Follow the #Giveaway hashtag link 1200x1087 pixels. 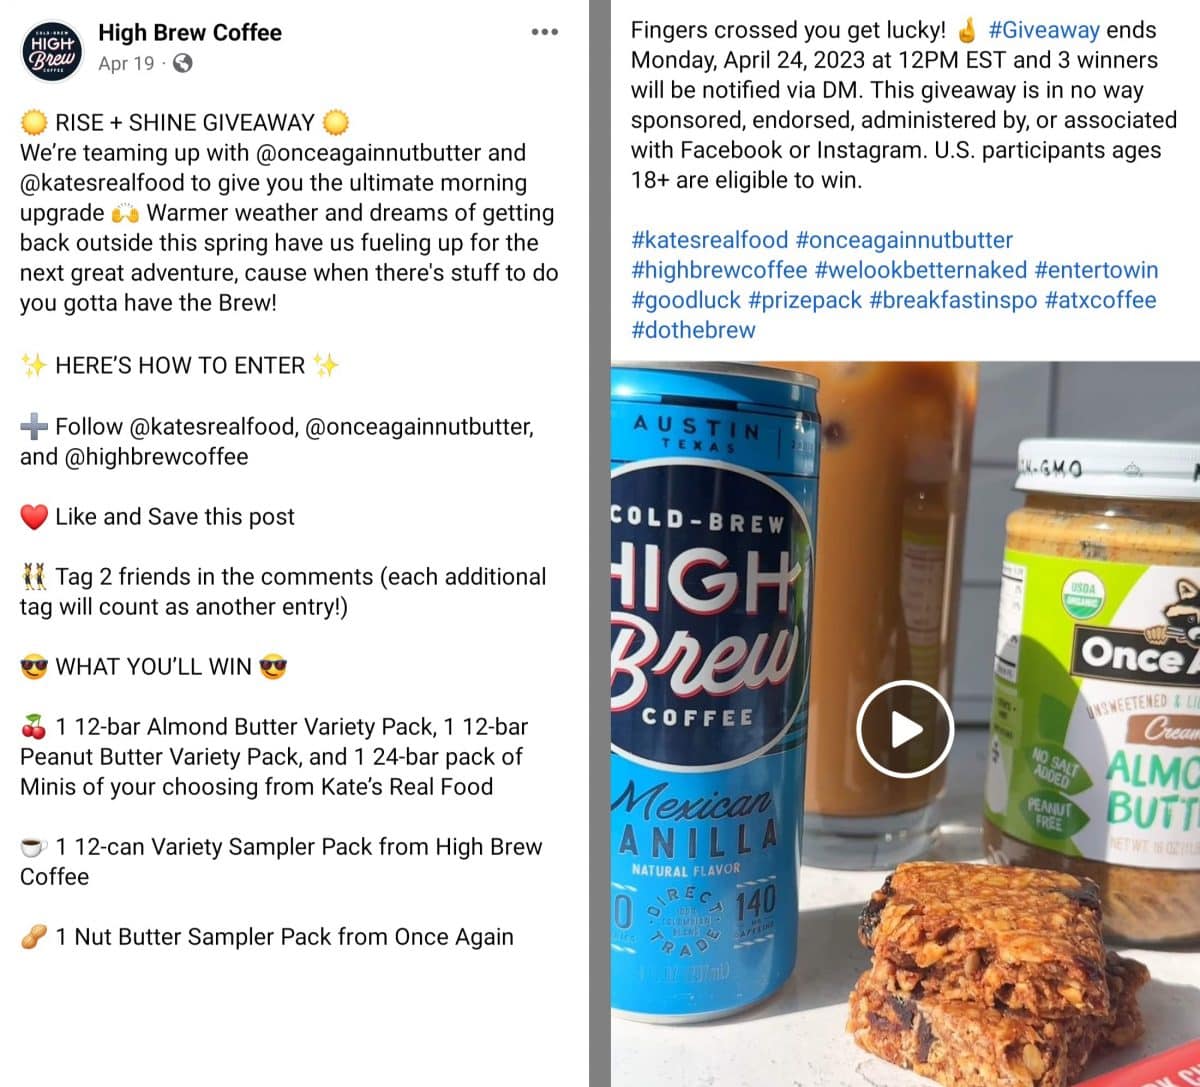coord(1043,30)
